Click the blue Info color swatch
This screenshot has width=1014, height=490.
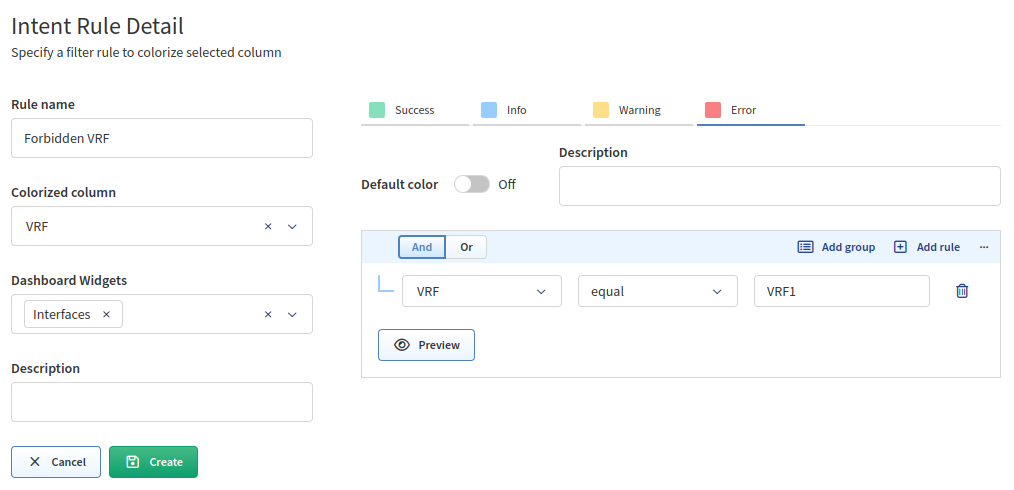489,110
